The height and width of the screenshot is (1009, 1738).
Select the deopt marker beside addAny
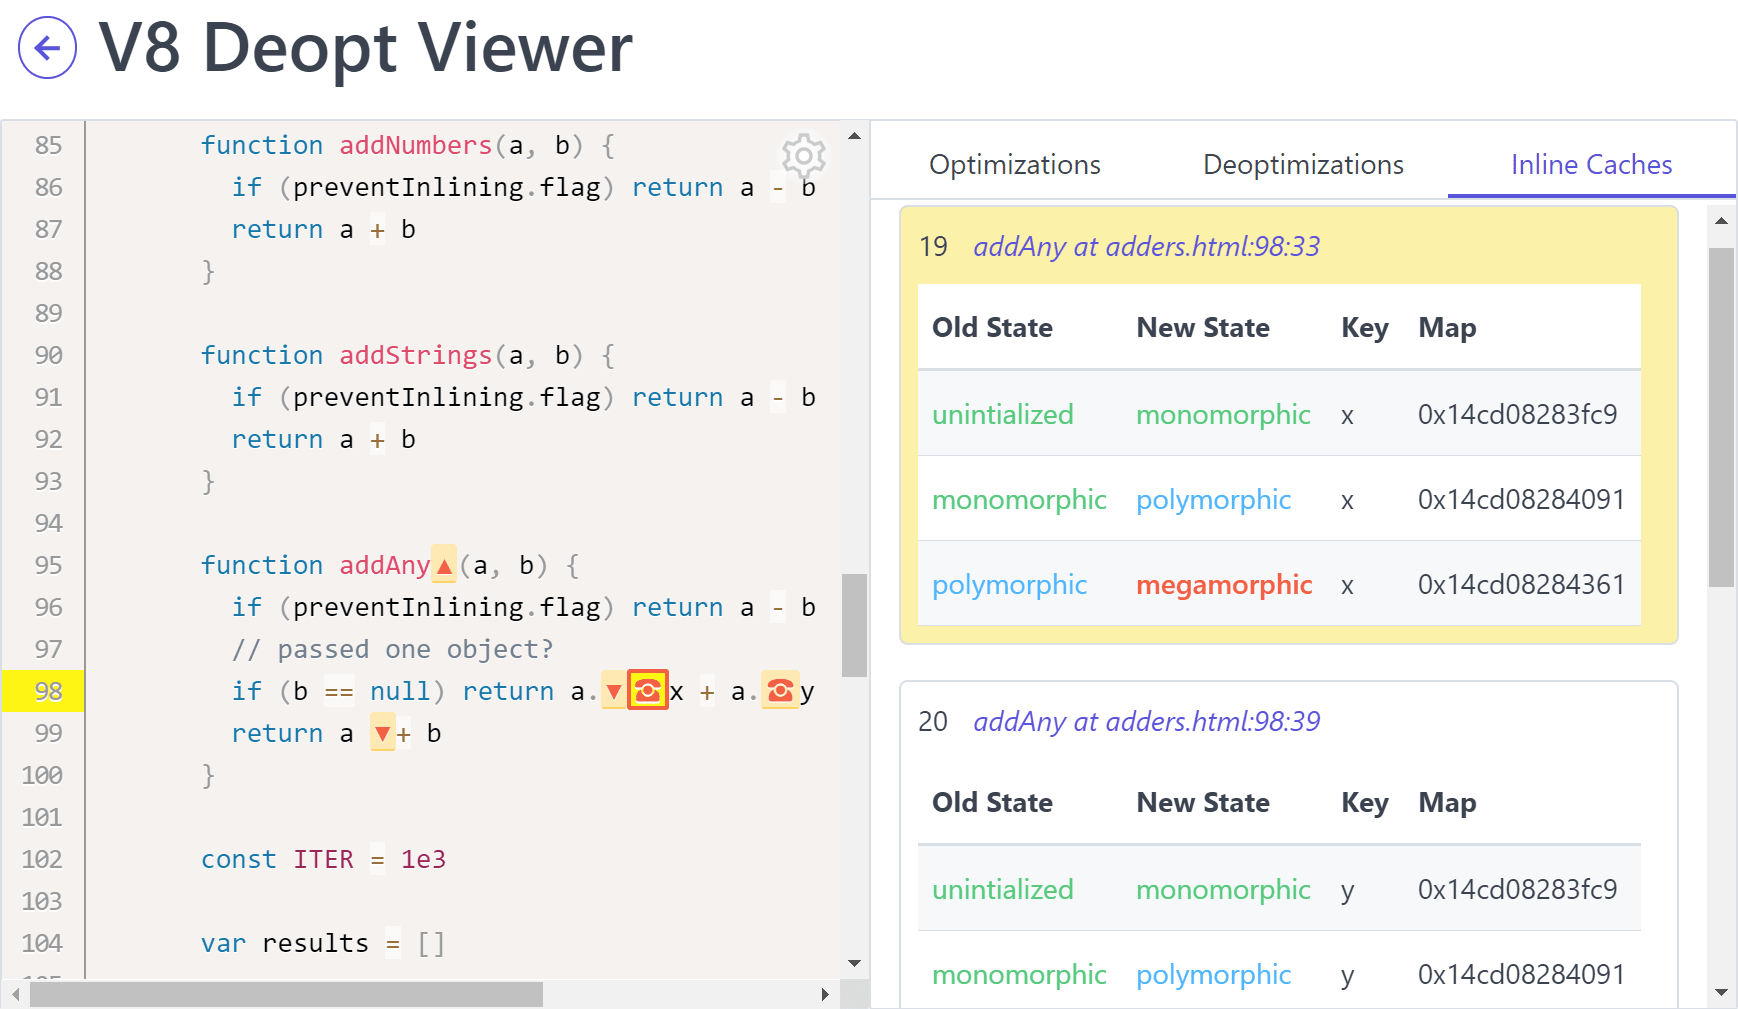pyautogui.click(x=442, y=565)
